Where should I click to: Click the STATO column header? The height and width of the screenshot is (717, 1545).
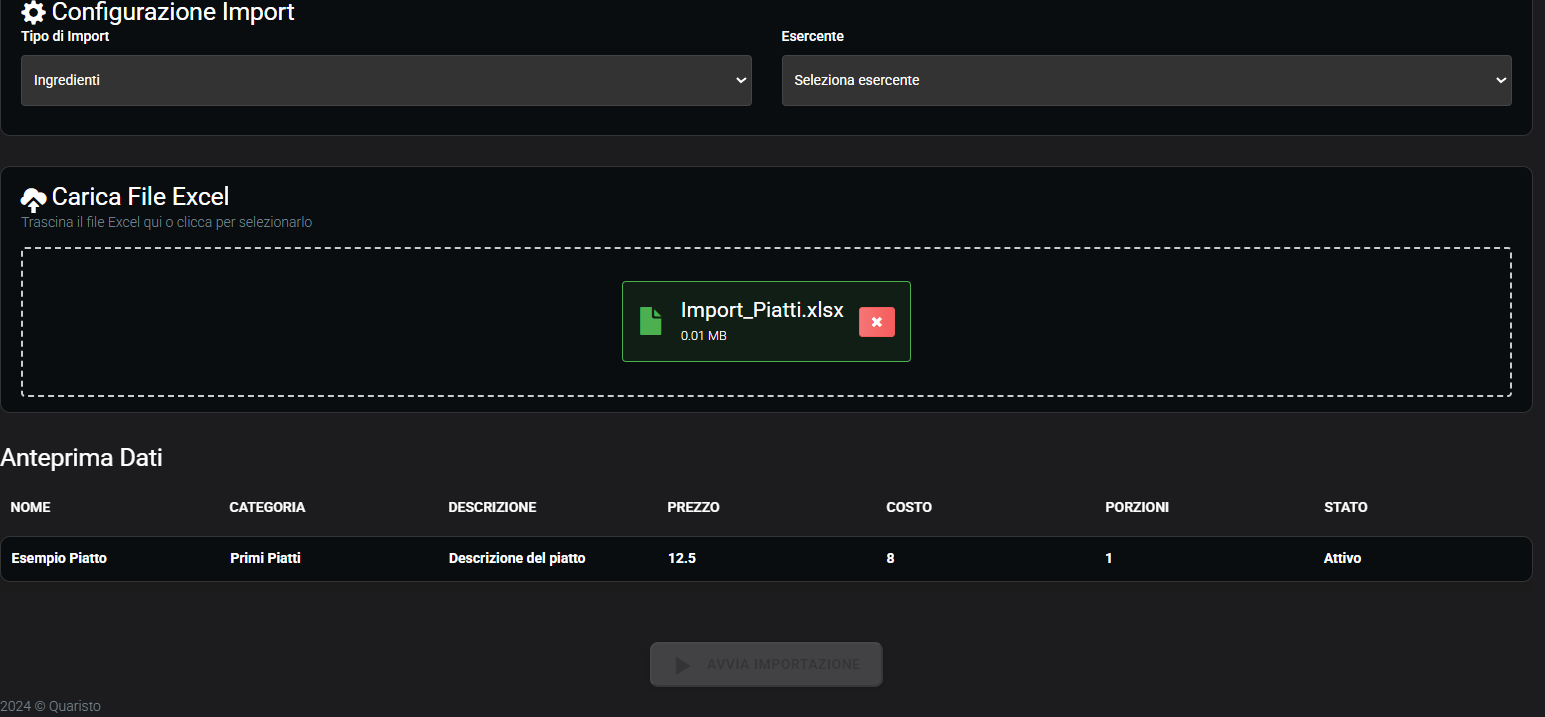point(1345,507)
